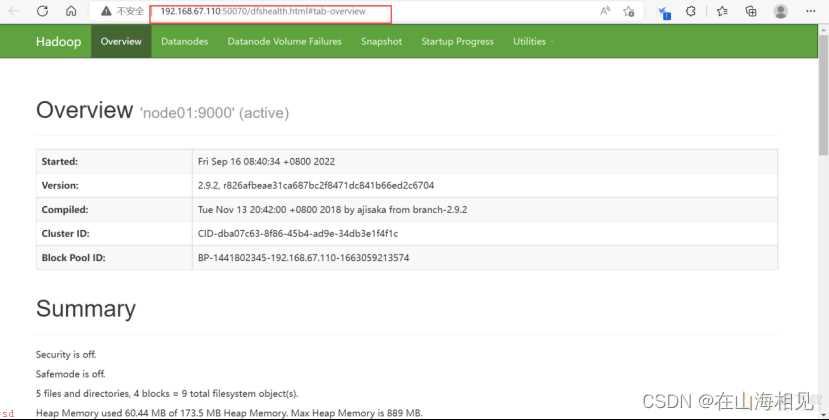Click the version hash value starting 2.9.2
This screenshot has height=420, width=829.
pos(316,185)
